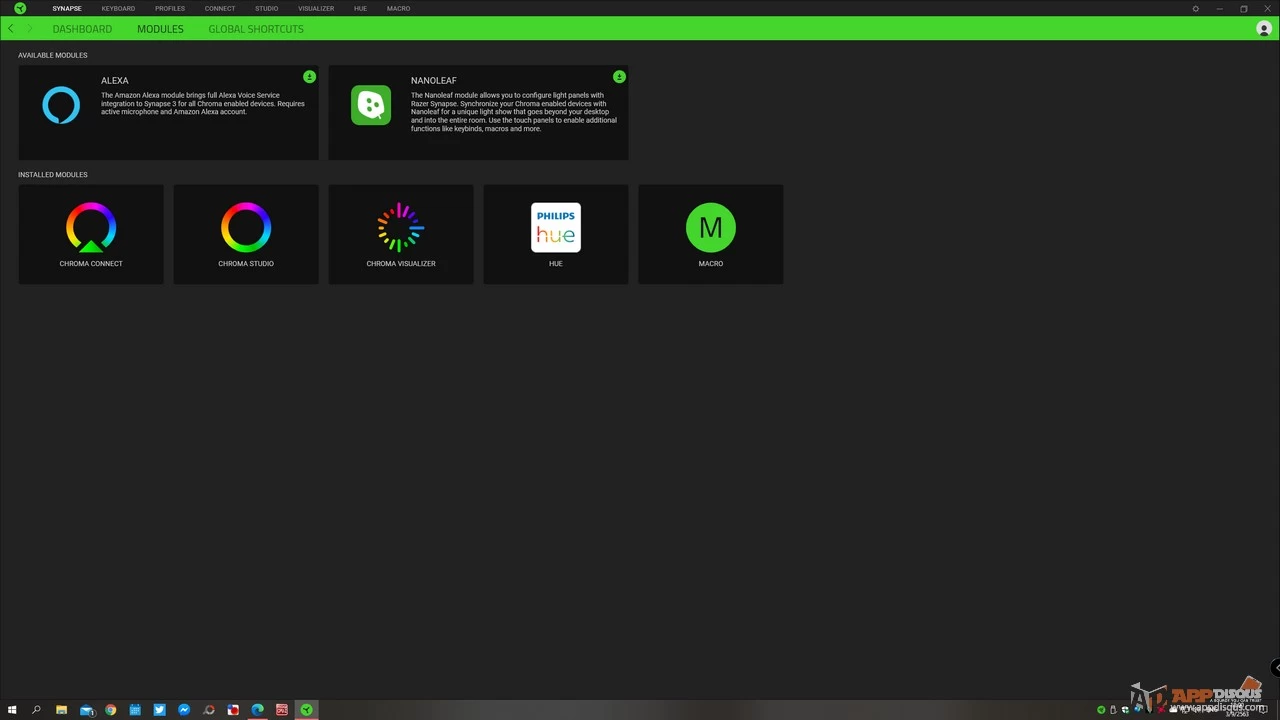The image size is (1280, 720).
Task: Open the Chroma Visualizer module
Action: (401, 234)
